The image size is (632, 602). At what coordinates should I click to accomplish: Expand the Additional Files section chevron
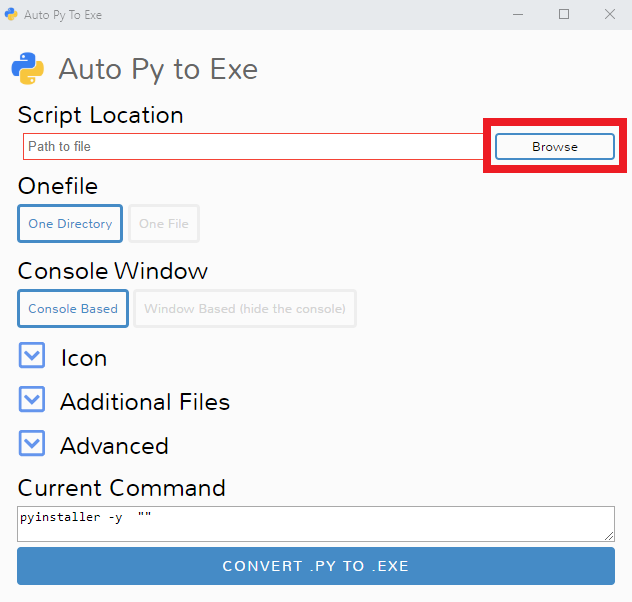(x=32, y=399)
